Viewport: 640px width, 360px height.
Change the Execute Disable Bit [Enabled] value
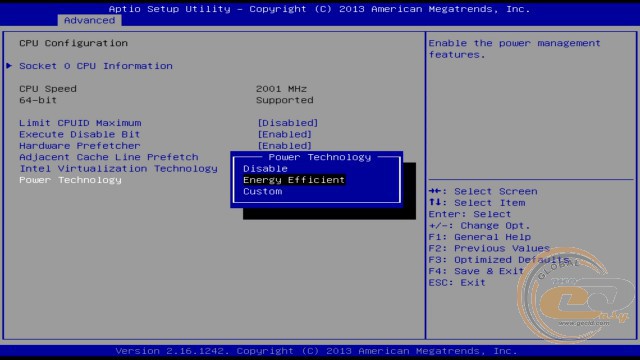point(284,134)
